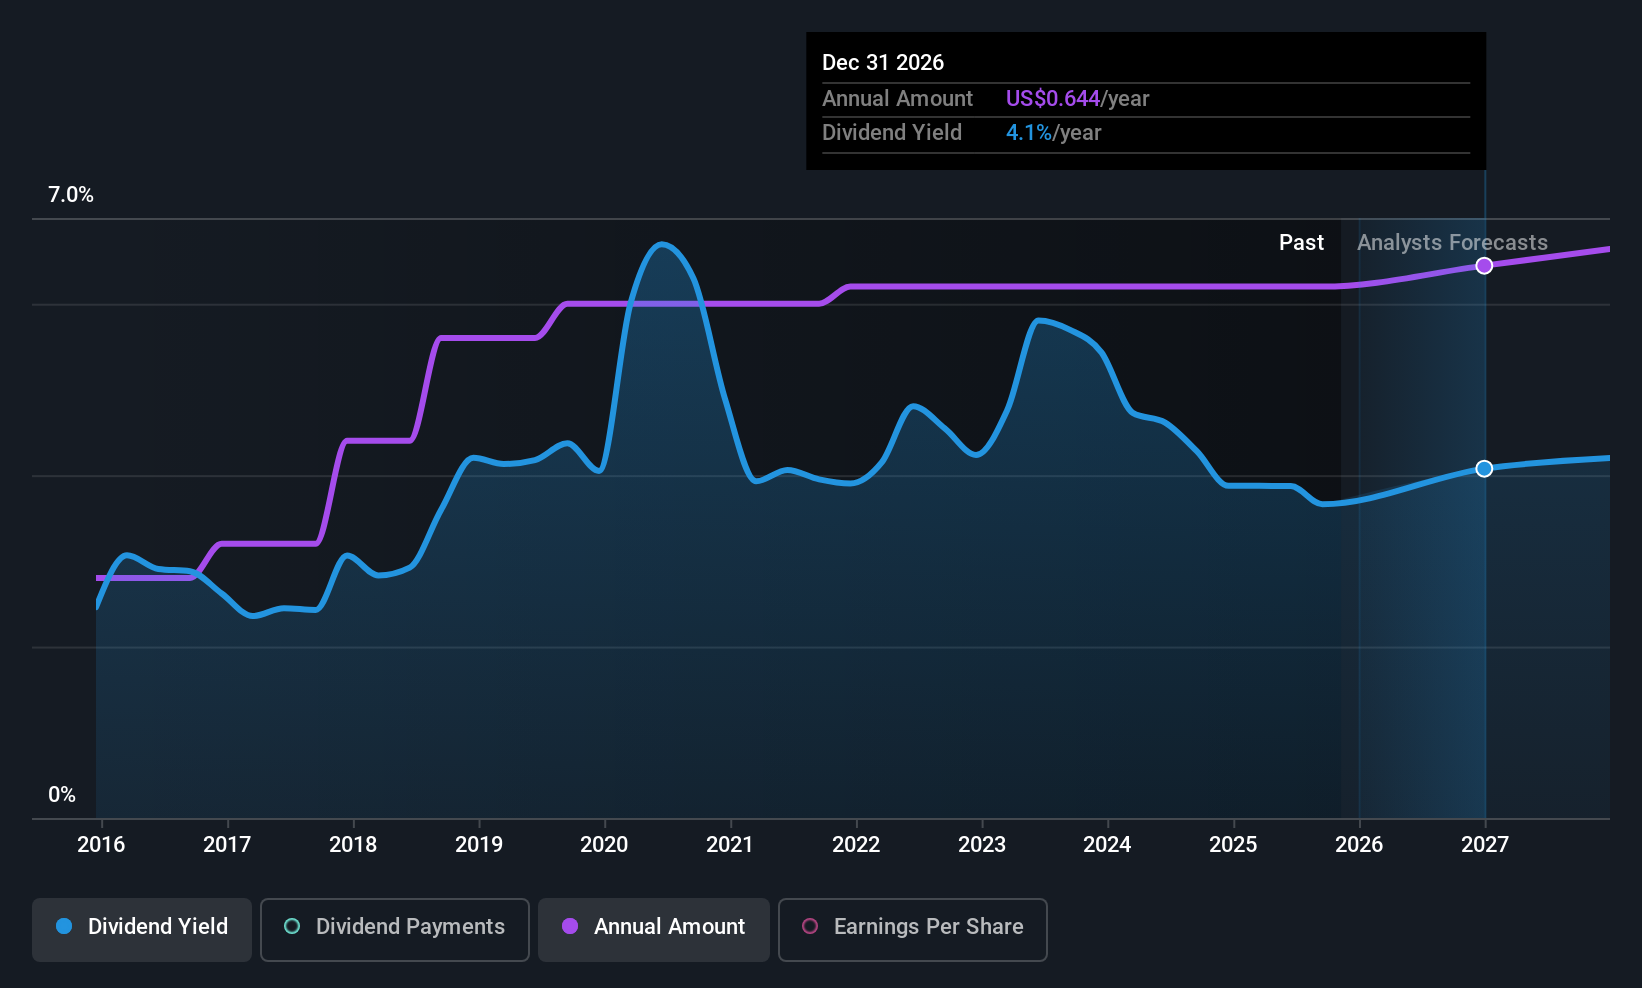Viewport: 1642px width, 988px height.
Task: Click the blue Dividend Yield legend dot
Action: 64,927
